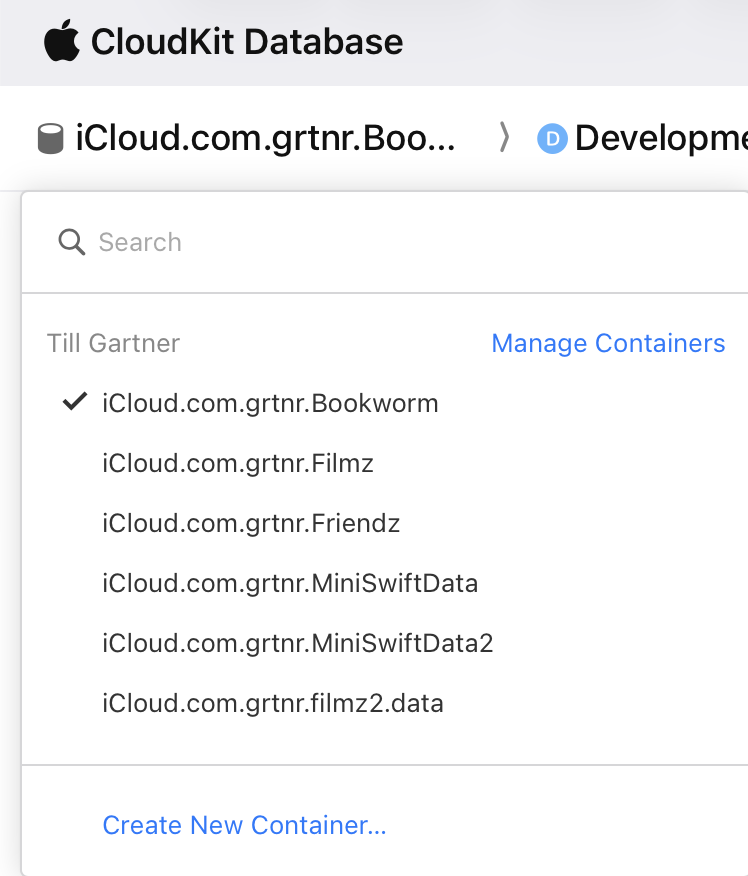Screen dimensions: 748x876
Task: Click the magnifying glass search icon
Action: (x=71, y=242)
